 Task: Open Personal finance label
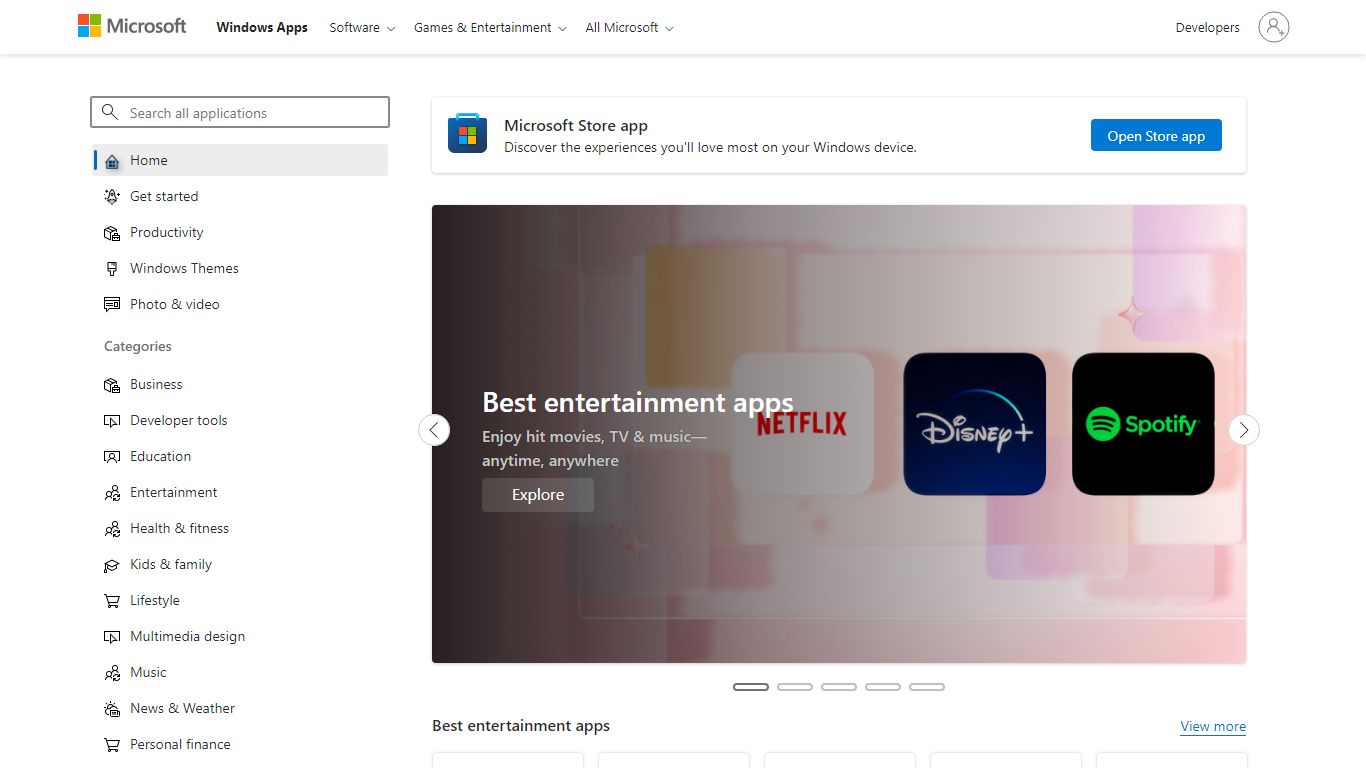(x=180, y=744)
